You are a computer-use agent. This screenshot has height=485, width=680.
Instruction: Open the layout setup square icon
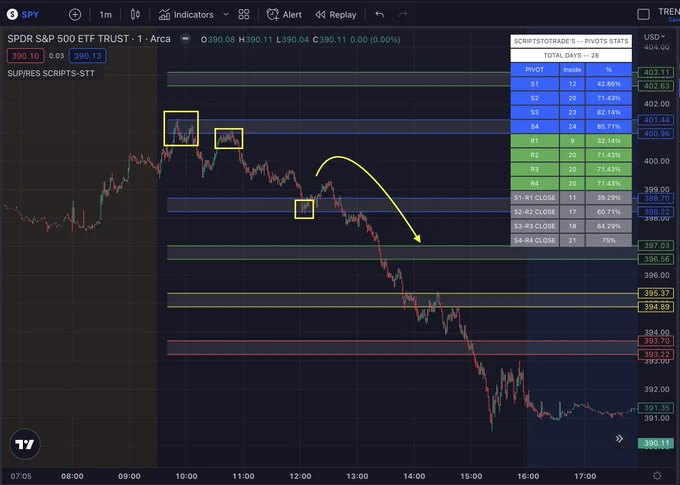pyautogui.click(x=643, y=14)
